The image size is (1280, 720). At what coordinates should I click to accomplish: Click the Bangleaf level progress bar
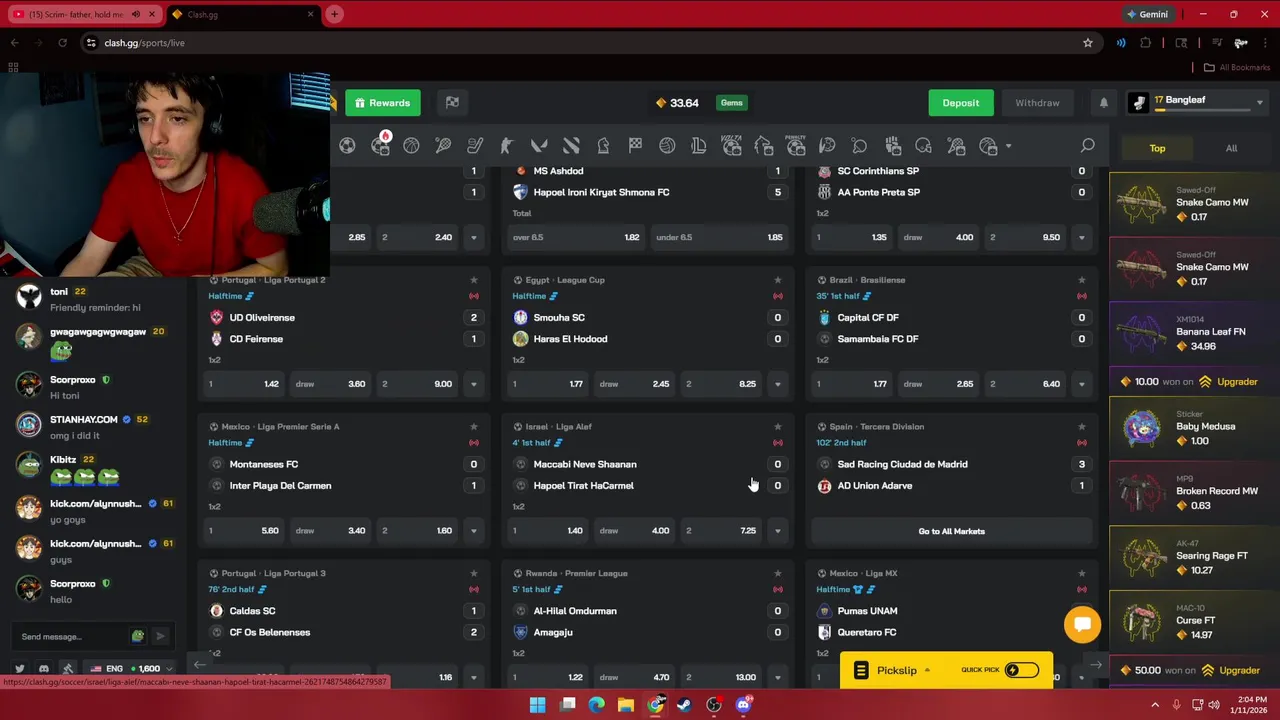coord(1204,110)
